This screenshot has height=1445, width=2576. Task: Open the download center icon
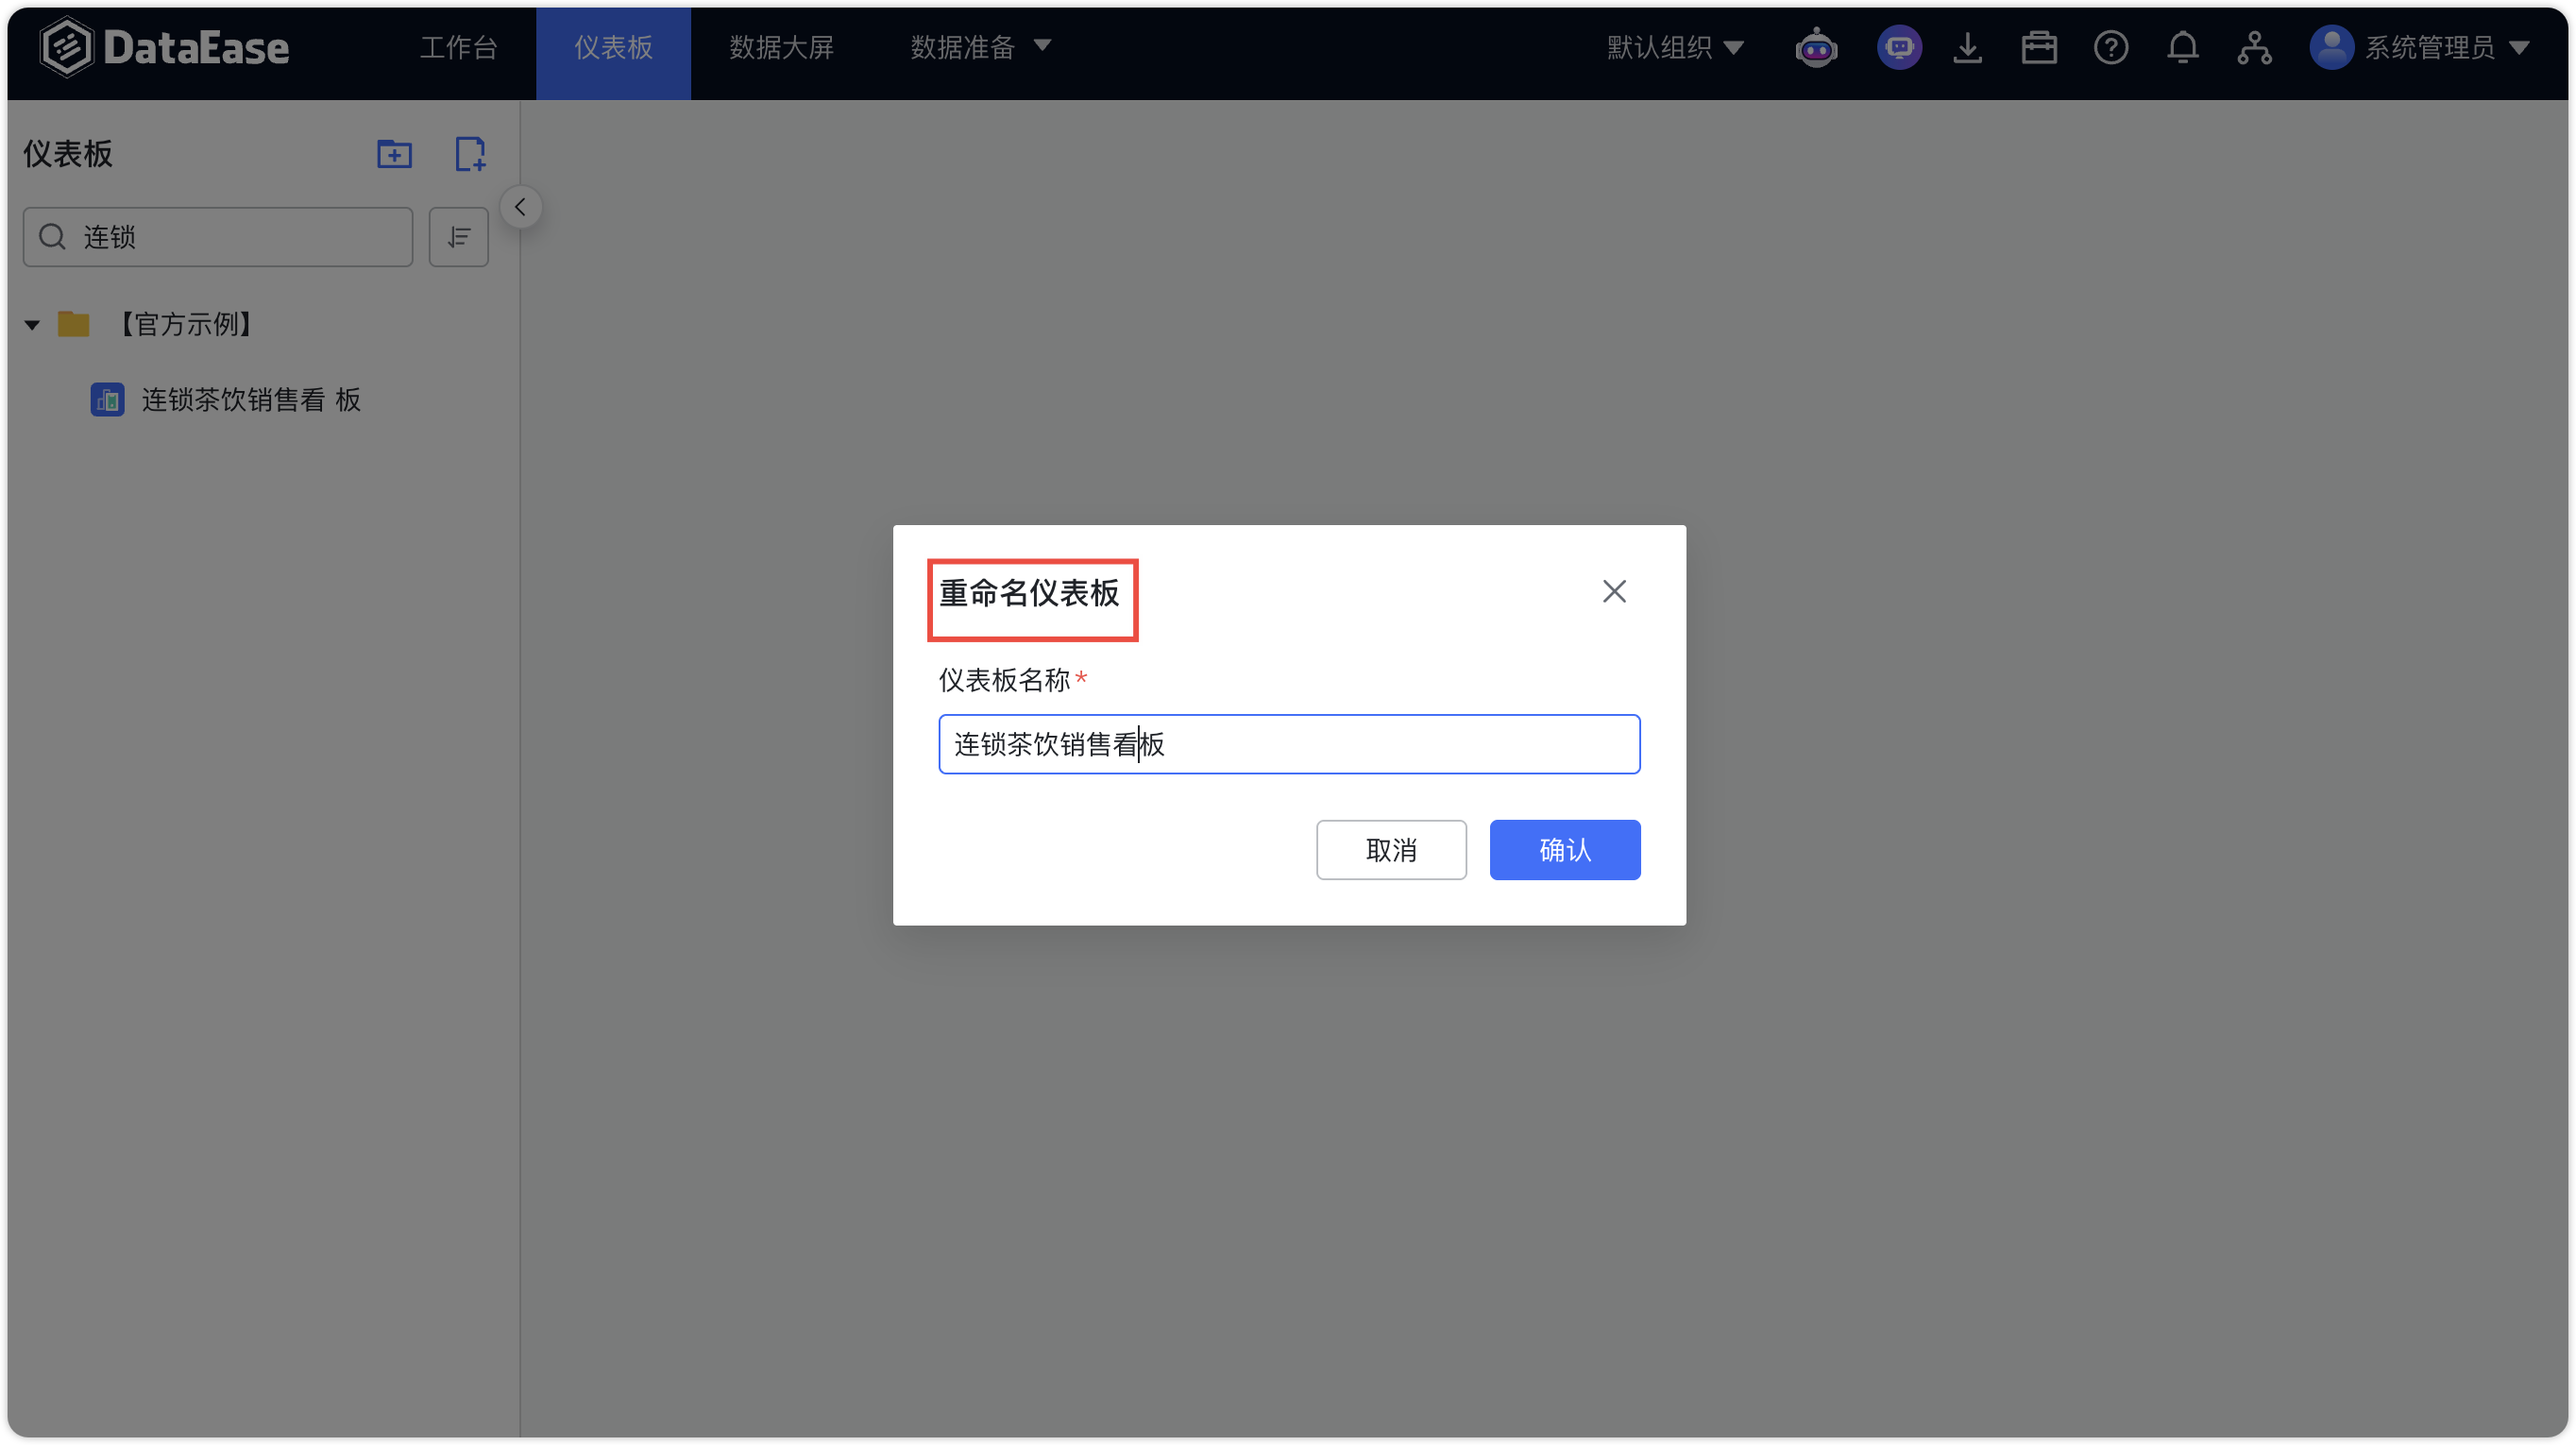click(1967, 47)
